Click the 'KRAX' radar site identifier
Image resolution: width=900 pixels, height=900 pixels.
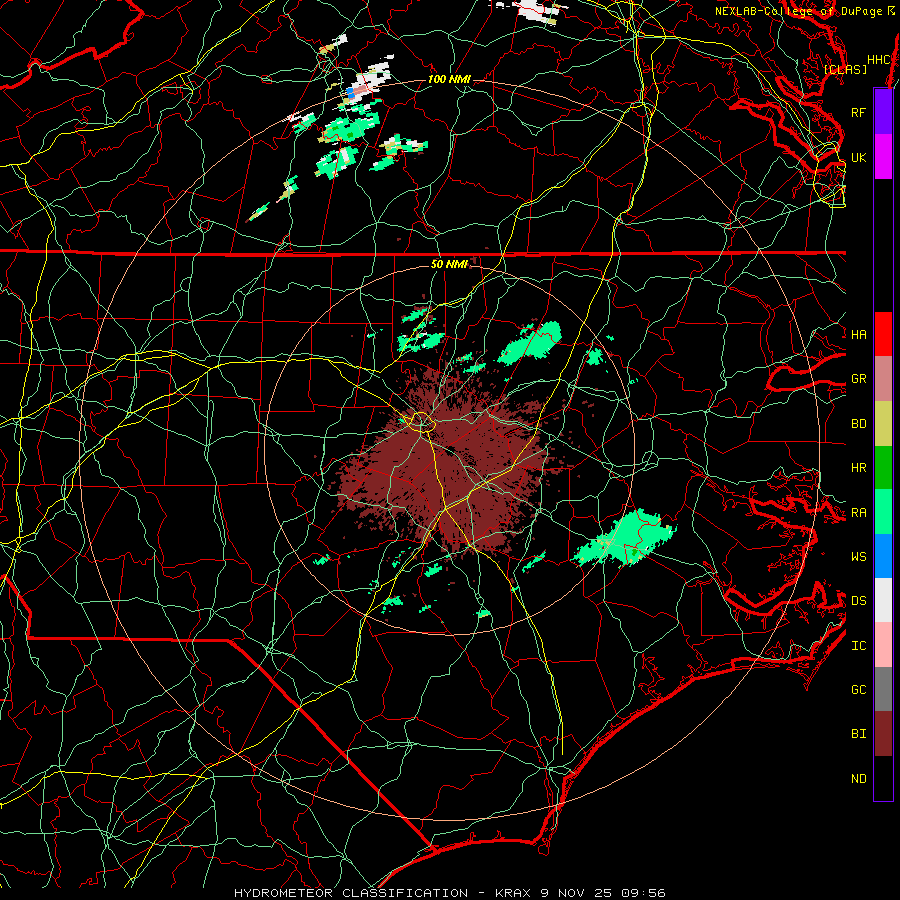click(x=514, y=893)
